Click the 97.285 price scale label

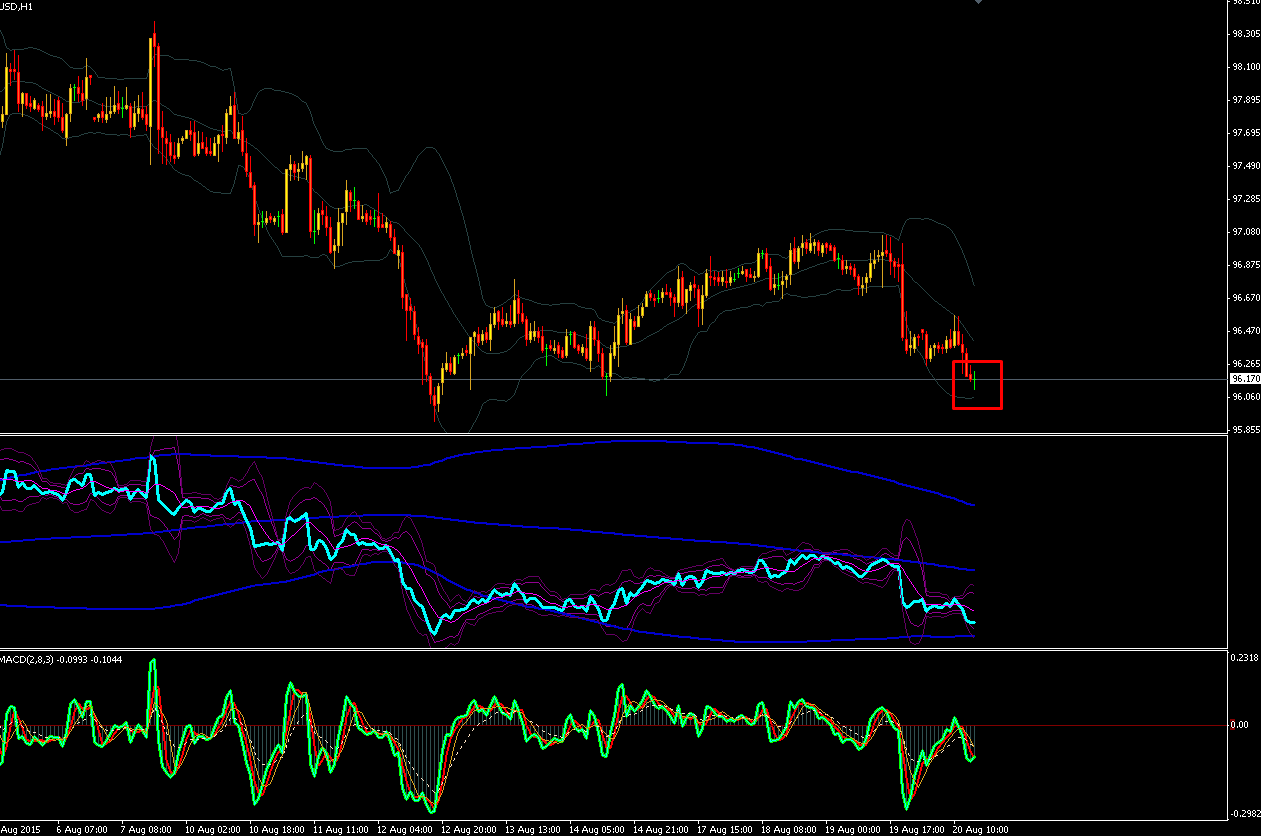tap(1245, 198)
